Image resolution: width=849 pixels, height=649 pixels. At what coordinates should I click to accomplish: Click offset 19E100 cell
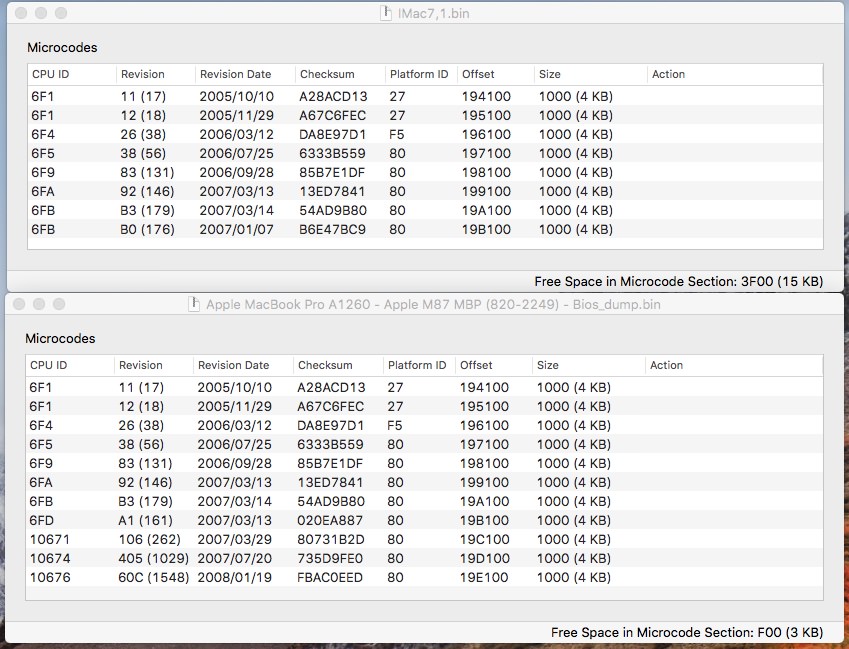coord(484,577)
